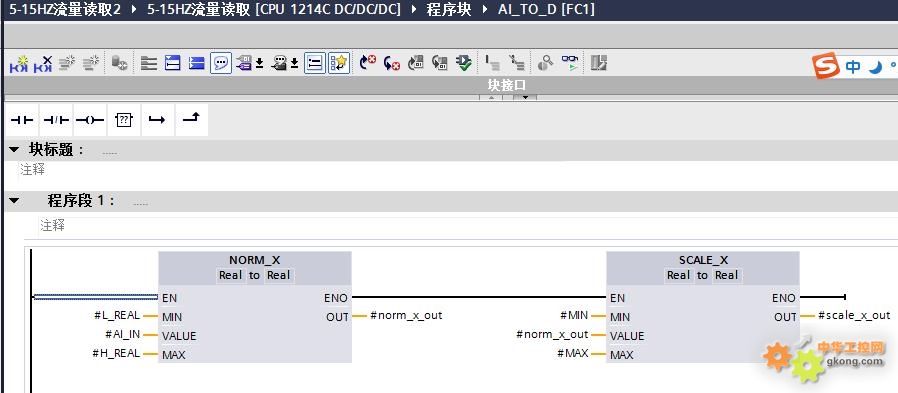The height and width of the screenshot is (393, 898).
Task: Click the open all networks icon
Action: (172, 63)
